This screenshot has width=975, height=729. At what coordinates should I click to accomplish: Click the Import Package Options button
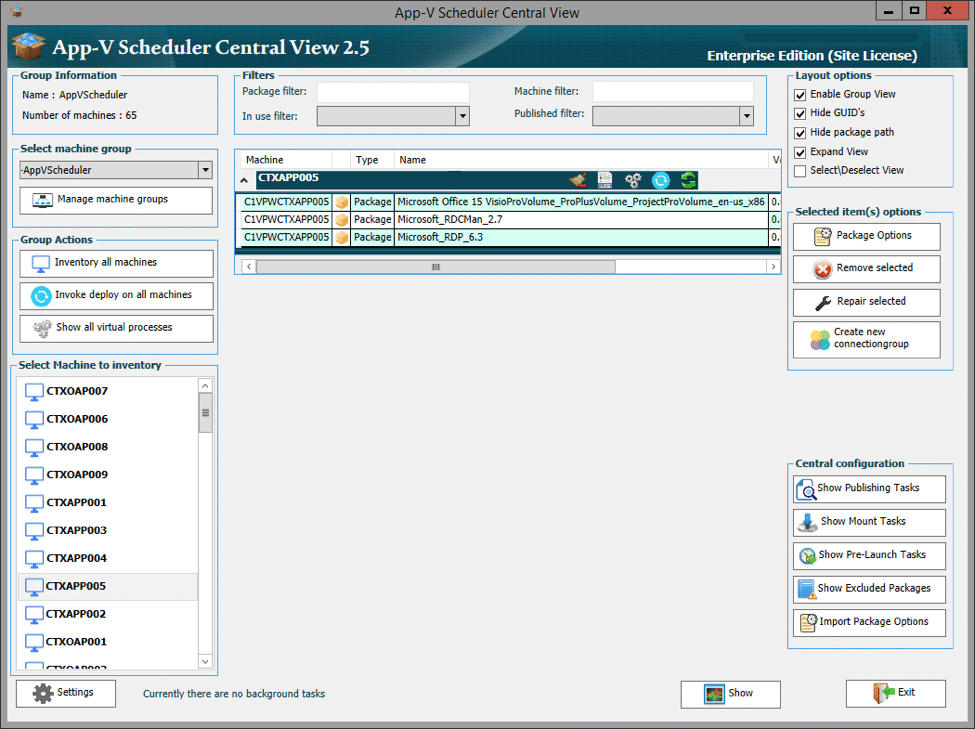(x=869, y=623)
